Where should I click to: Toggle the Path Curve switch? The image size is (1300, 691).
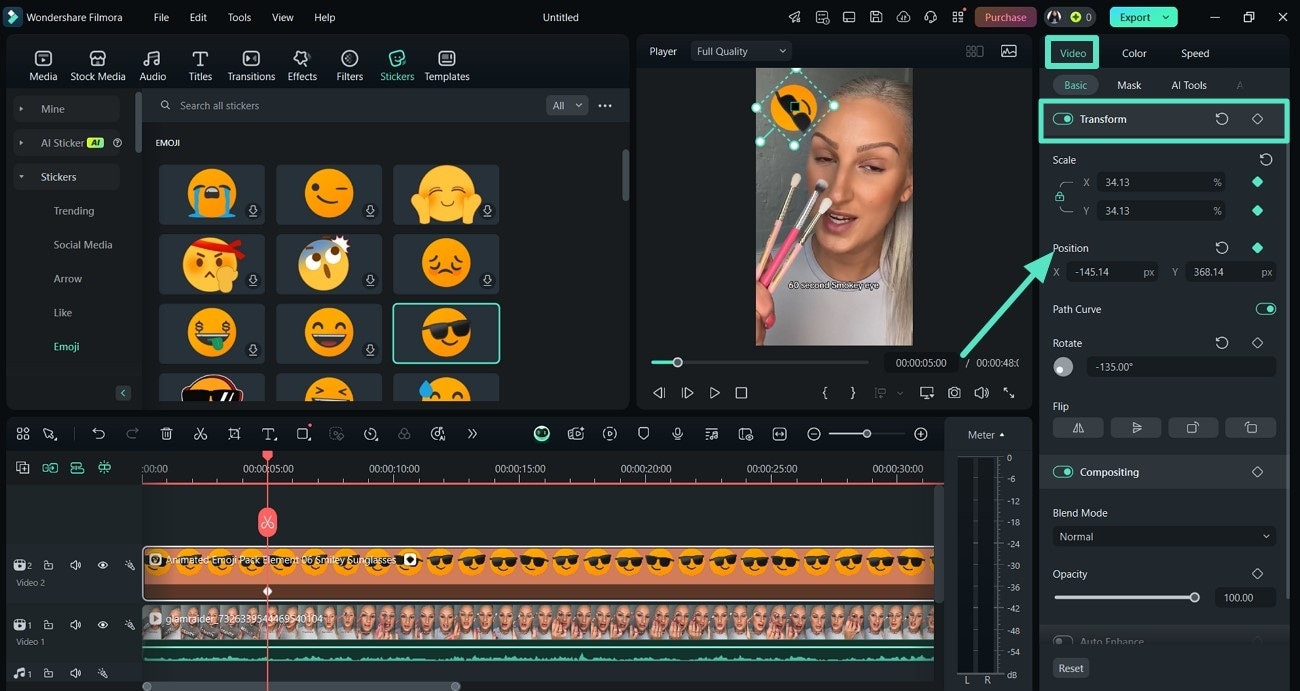(1265, 309)
